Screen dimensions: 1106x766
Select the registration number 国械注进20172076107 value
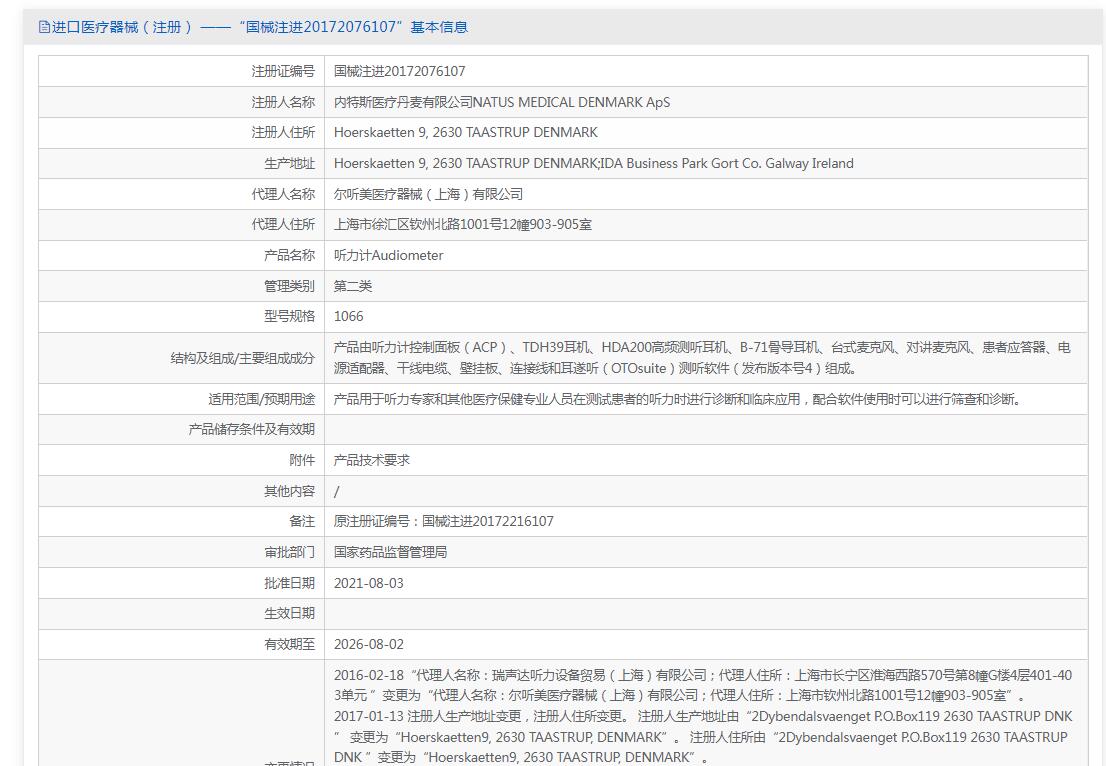click(399, 71)
